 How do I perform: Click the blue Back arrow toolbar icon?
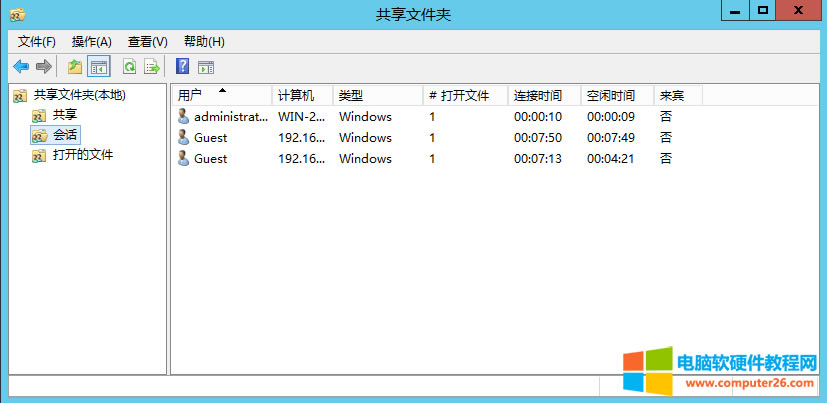(x=21, y=67)
